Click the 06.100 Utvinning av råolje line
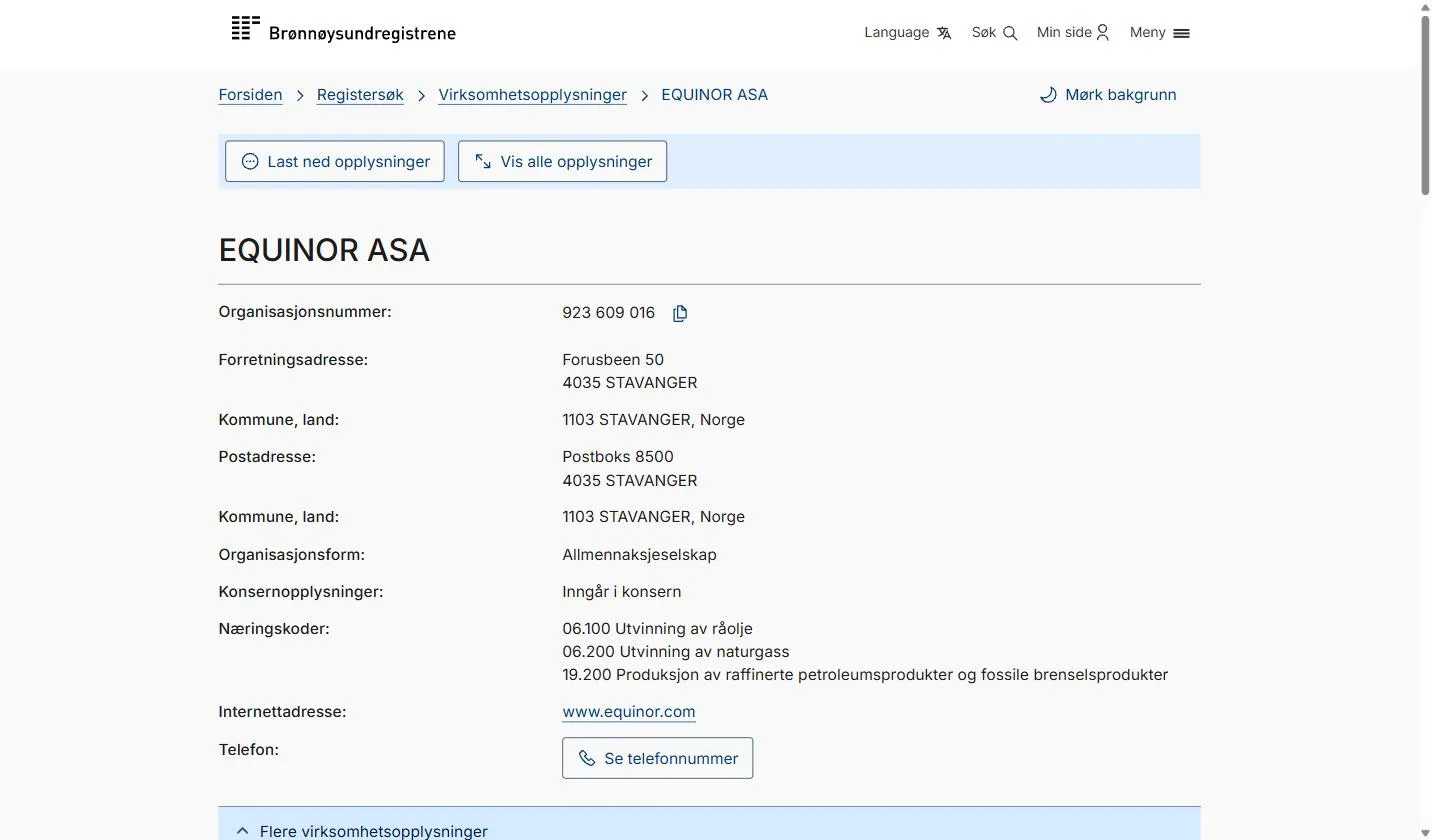This screenshot has width=1432, height=840. [x=657, y=629]
